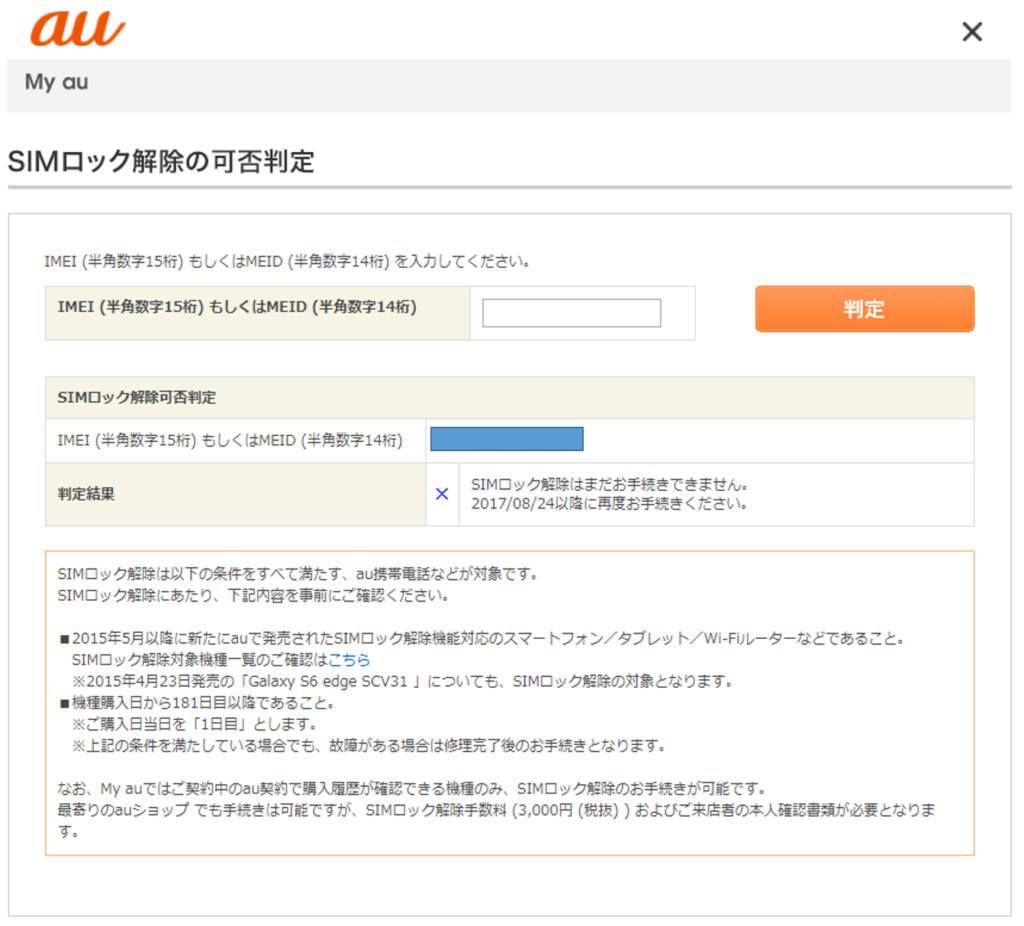Click the bold IMEI input label cell
1024x926 pixels.
point(257,313)
